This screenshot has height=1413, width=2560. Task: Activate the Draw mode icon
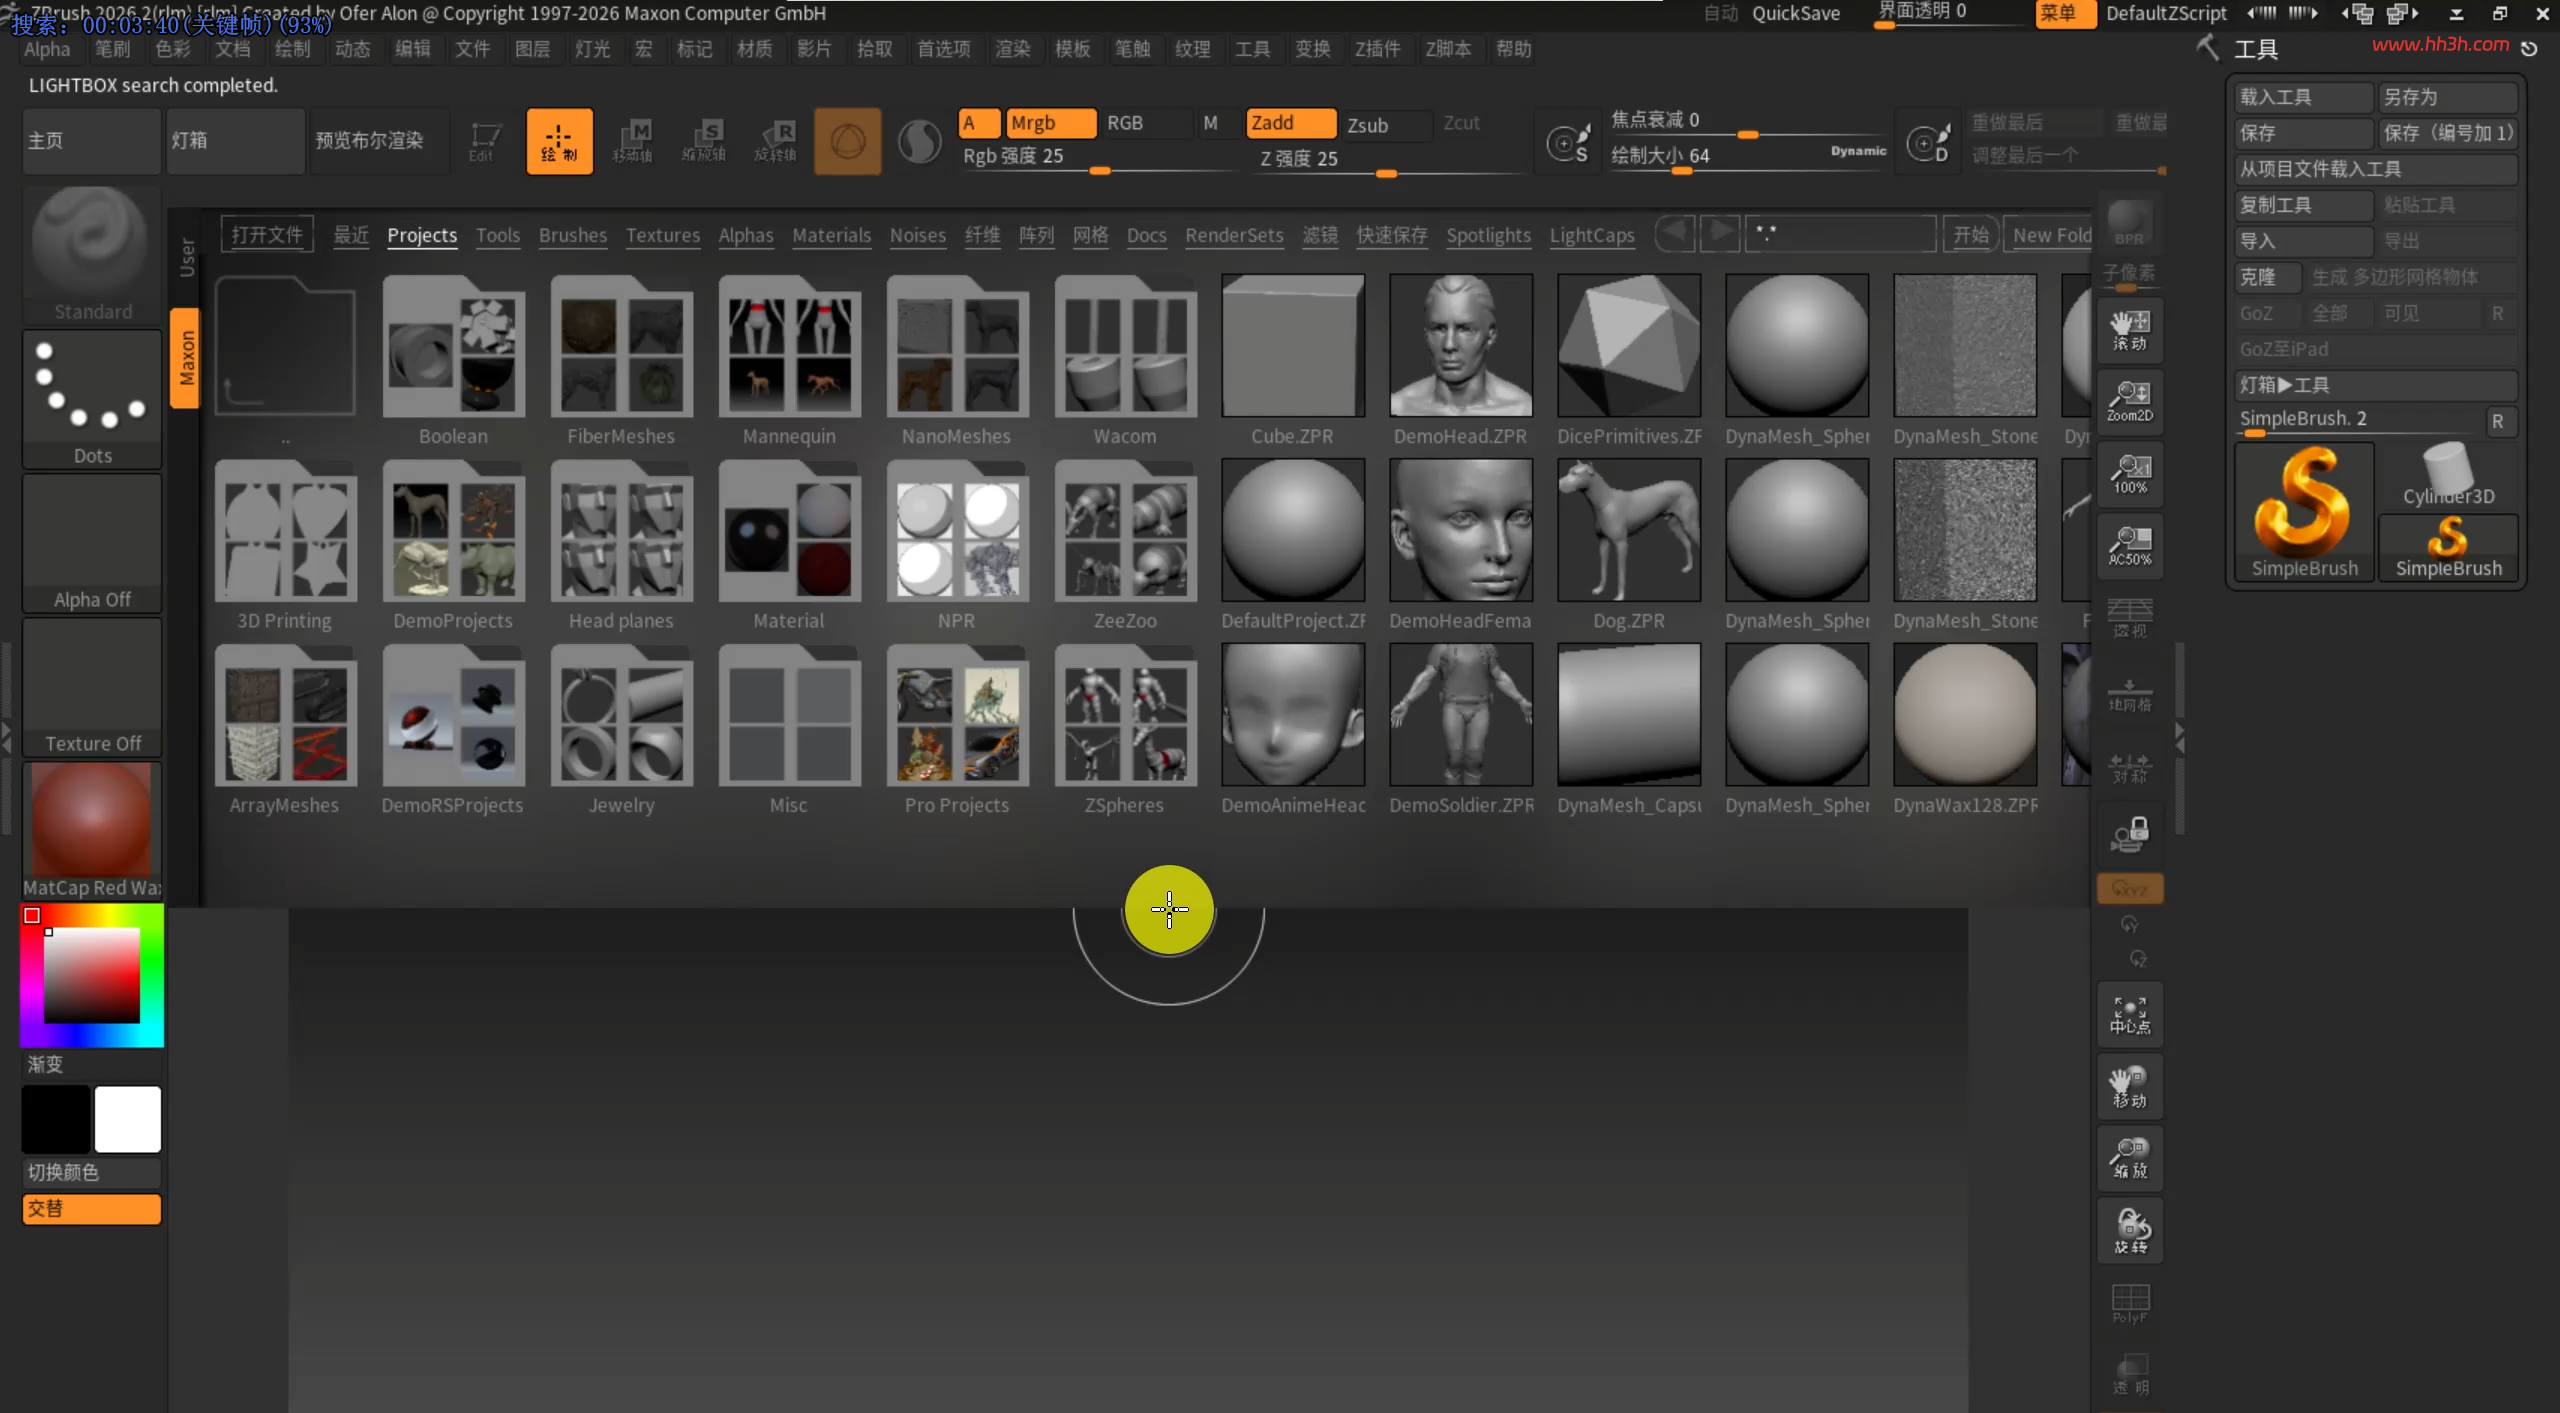pyautogui.click(x=559, y=141)
